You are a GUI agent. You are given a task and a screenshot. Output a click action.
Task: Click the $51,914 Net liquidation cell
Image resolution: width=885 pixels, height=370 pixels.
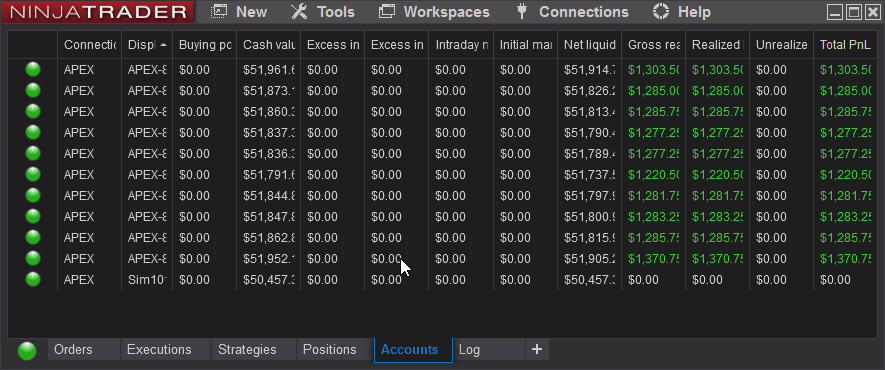click(589, 70)
